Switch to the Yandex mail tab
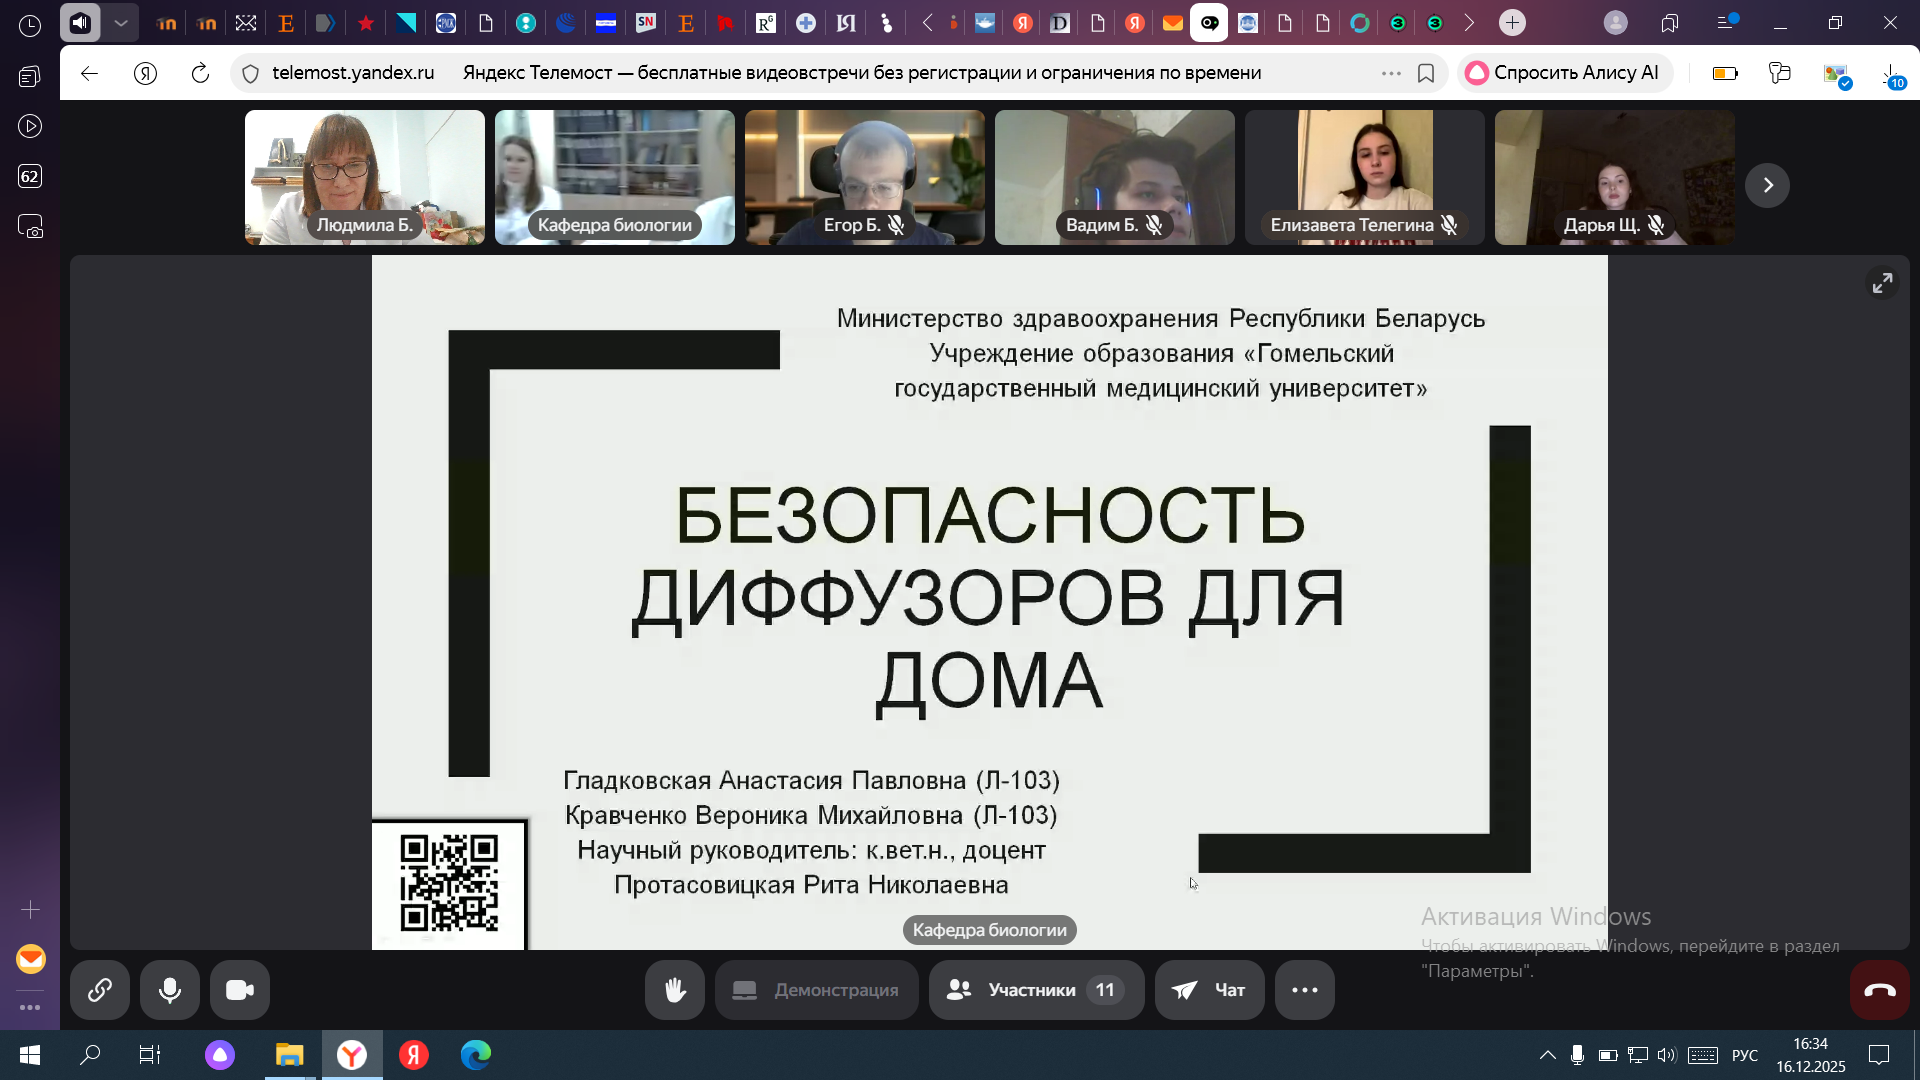This screenshot has width=1920, height=1080. 1172,22
